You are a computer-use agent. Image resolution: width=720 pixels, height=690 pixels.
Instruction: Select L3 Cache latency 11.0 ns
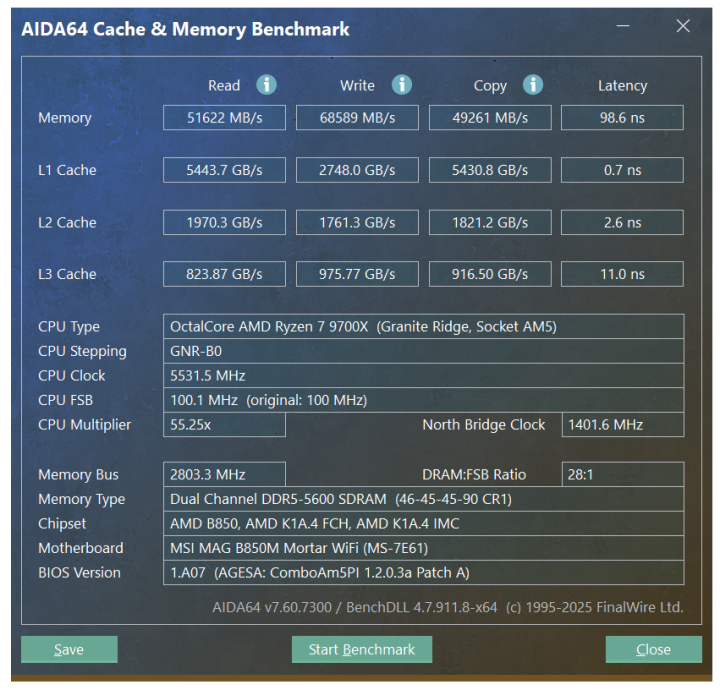[622, 274]
